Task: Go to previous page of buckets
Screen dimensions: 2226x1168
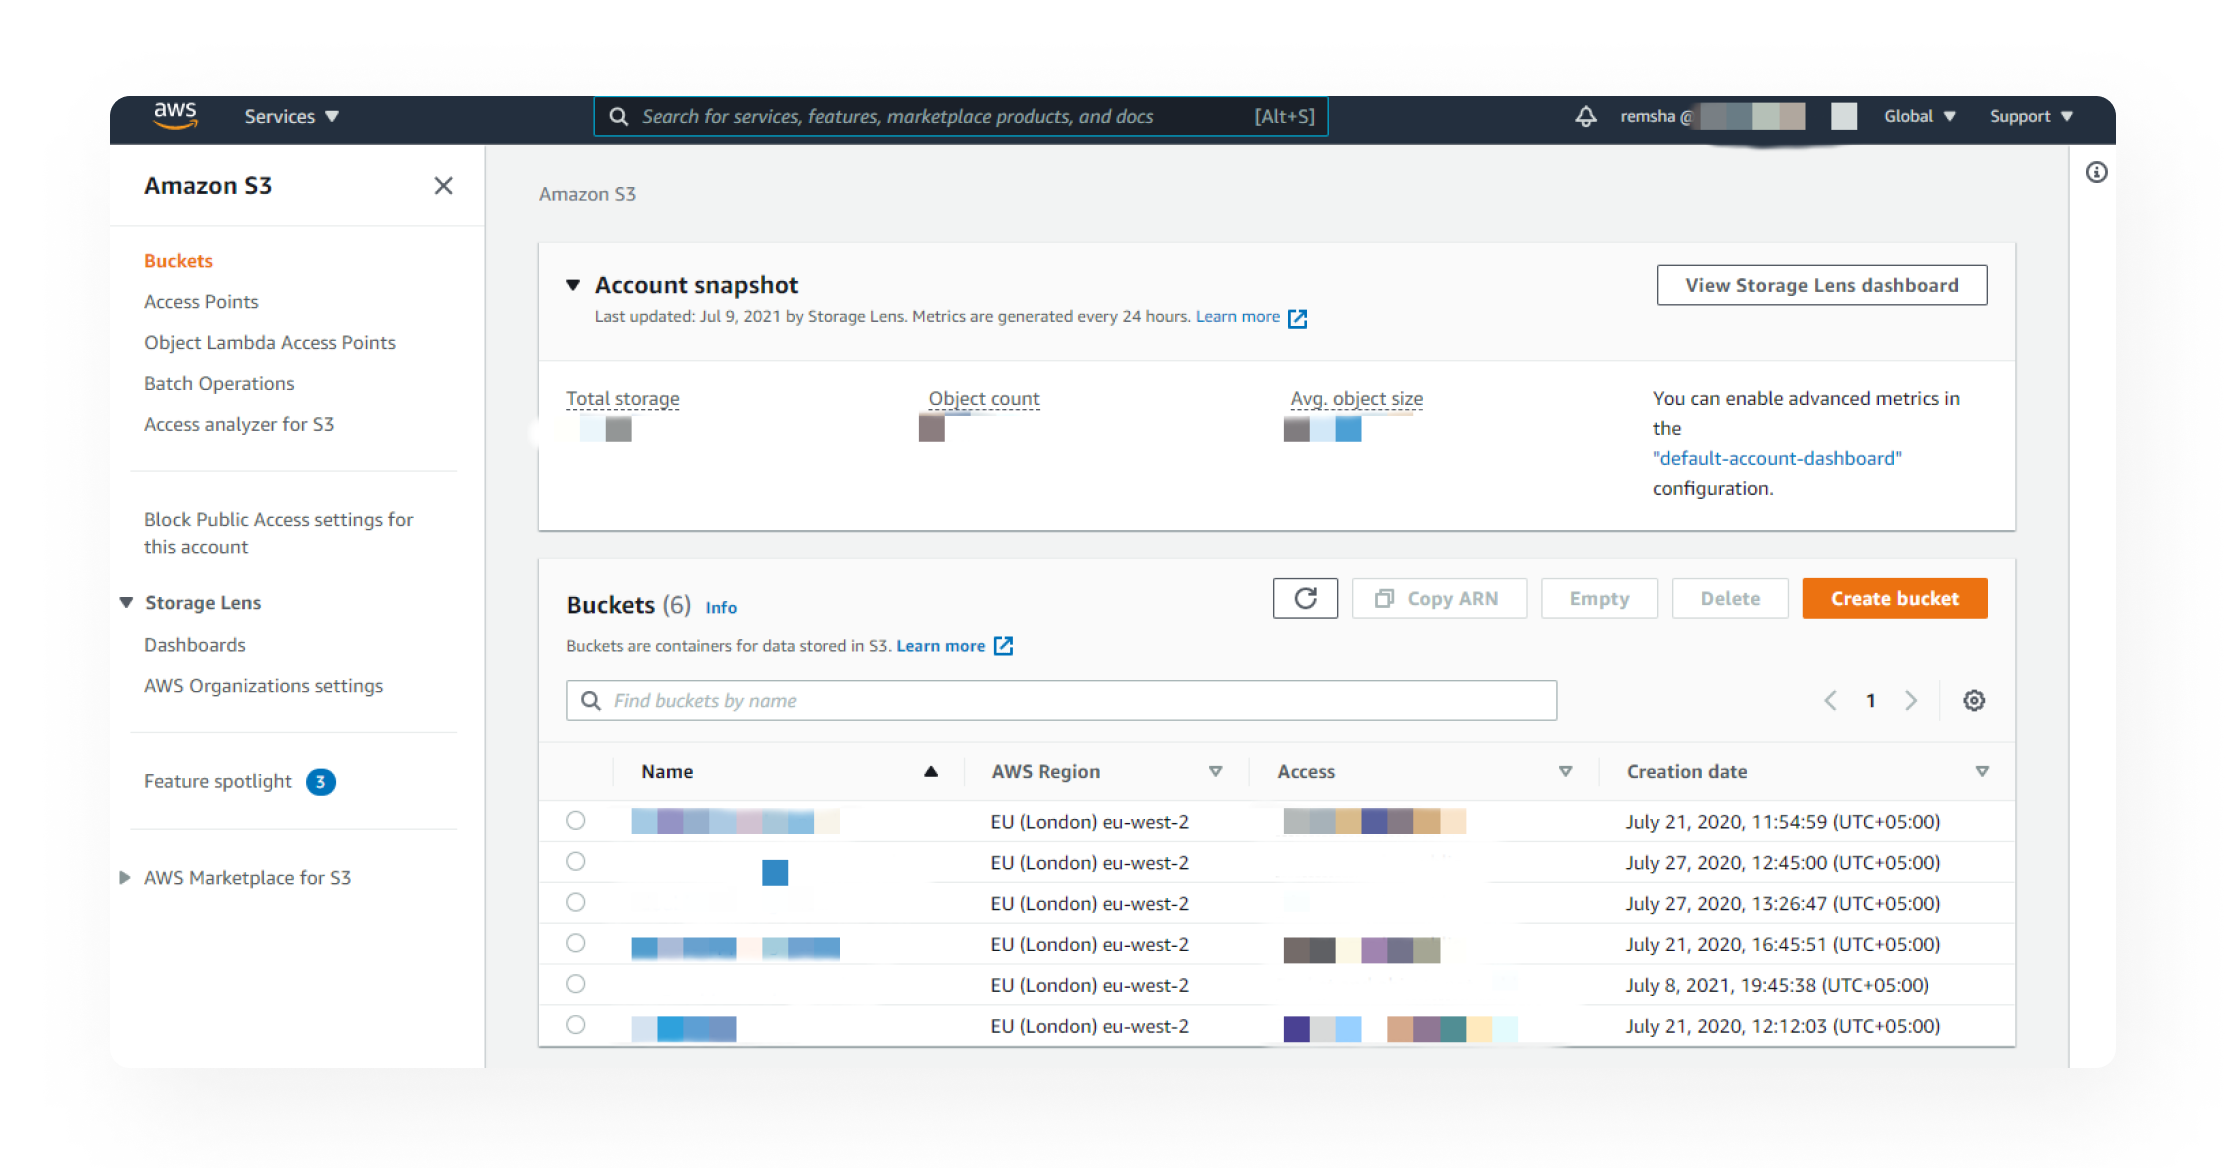Action: pos(1830,700)
